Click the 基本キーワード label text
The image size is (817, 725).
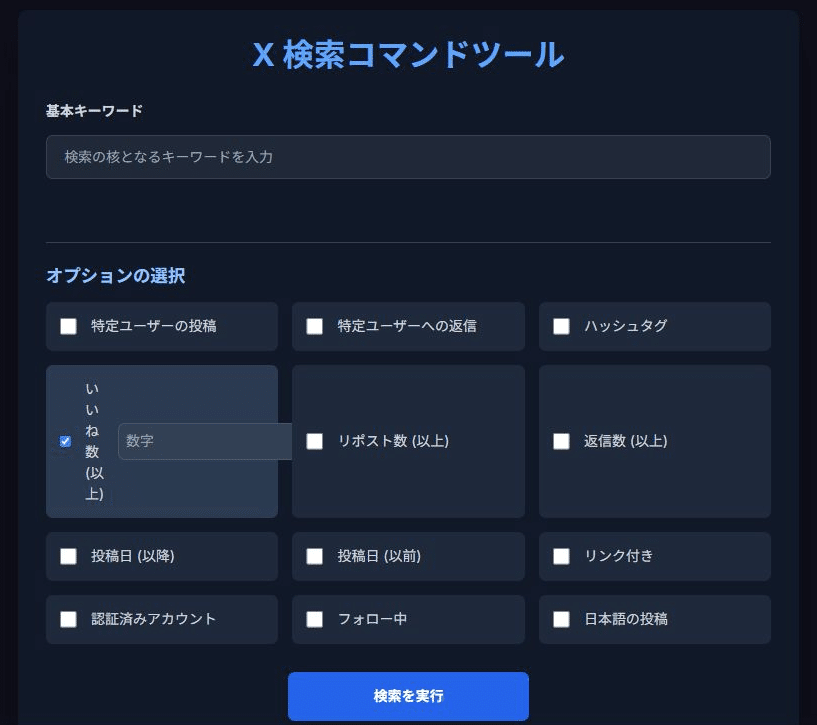coord(76,110)
